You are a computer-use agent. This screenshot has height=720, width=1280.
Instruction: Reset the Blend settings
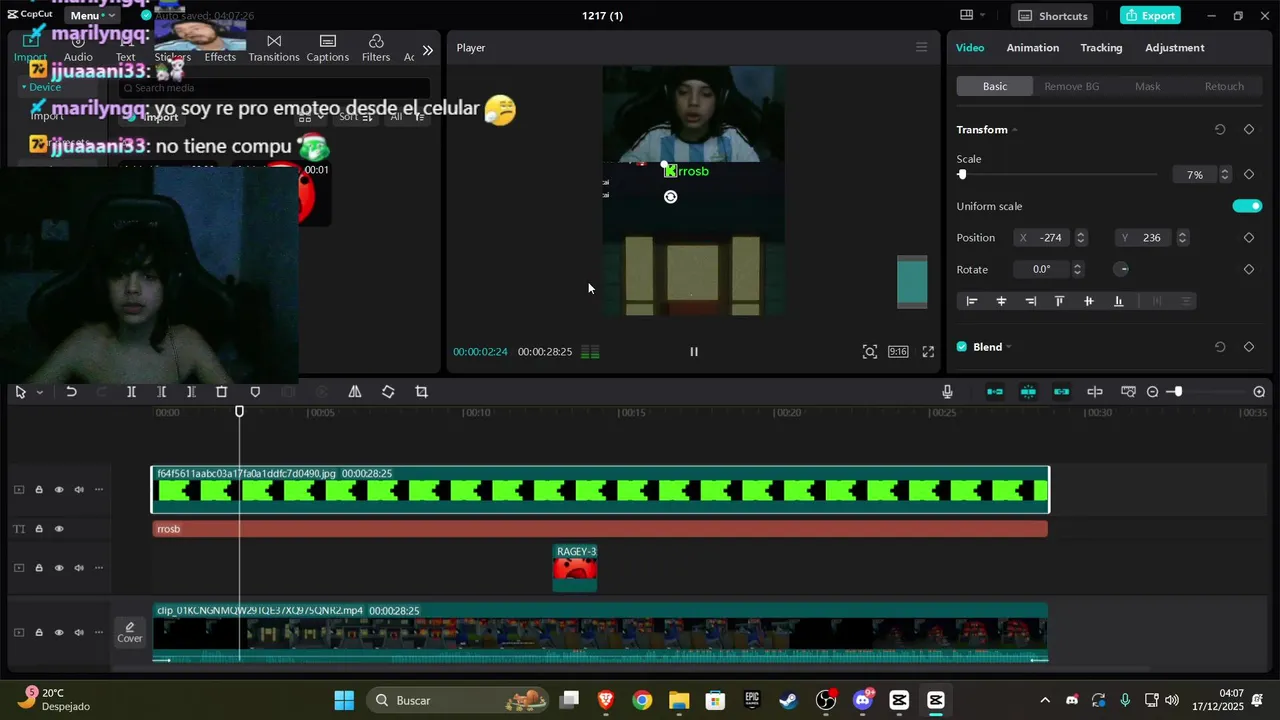click(1220, 347)
